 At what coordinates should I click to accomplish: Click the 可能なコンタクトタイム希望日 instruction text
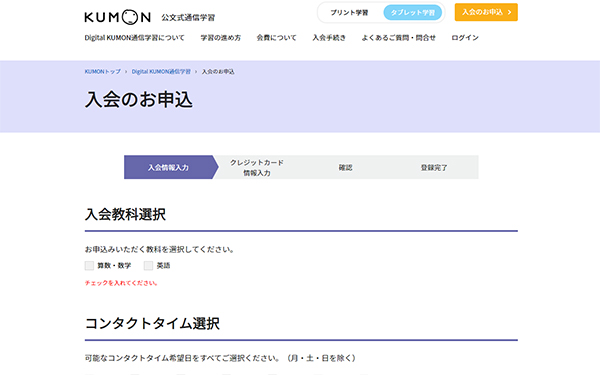tap(220, 358)
